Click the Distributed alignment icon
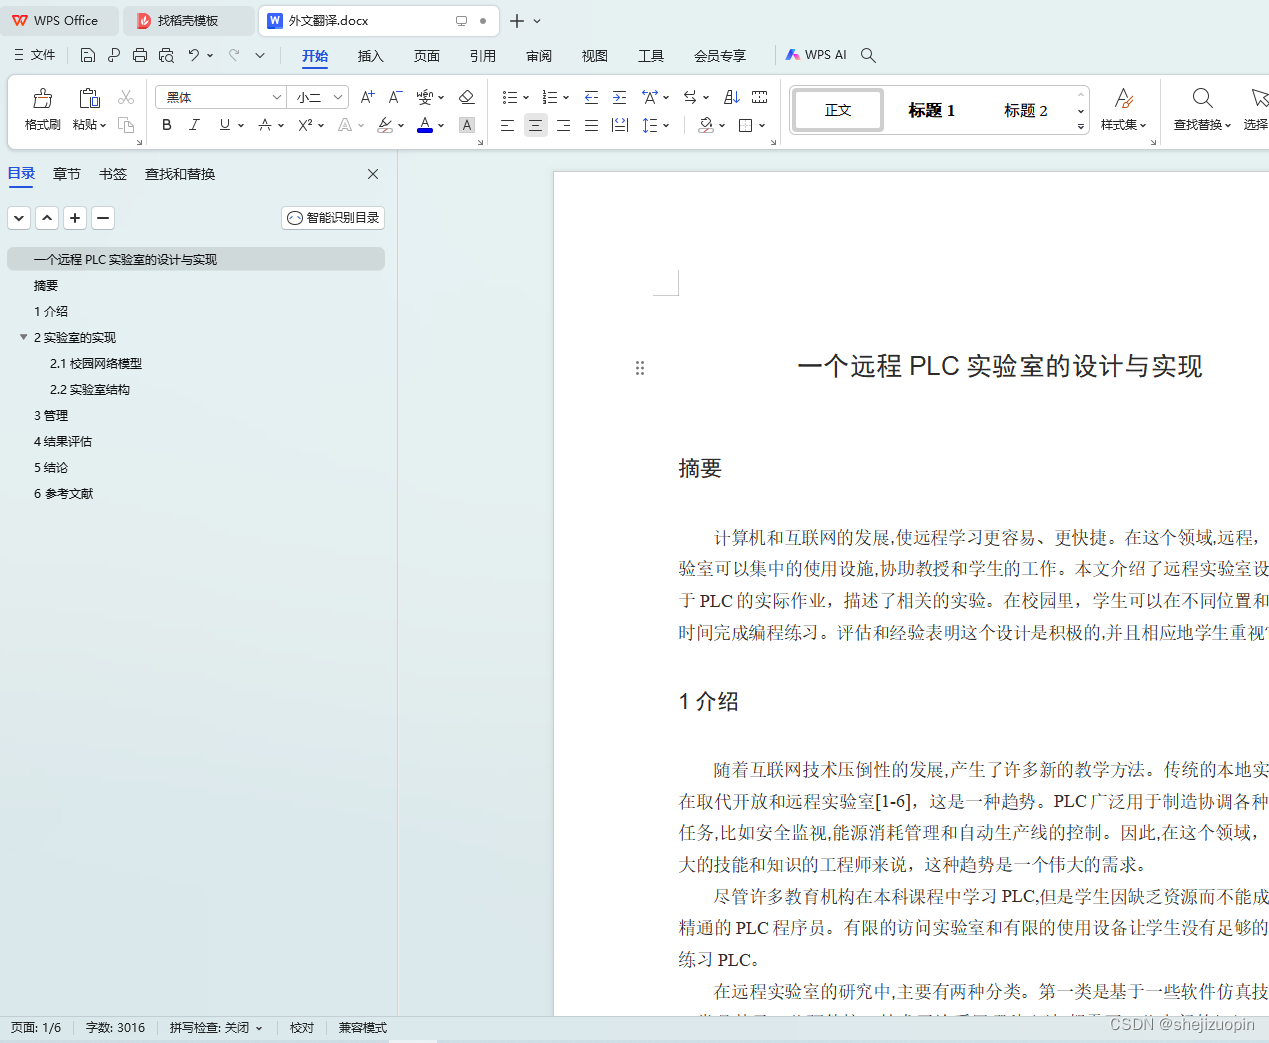The height and width of the screenshot is (1043, 1269). click(620, 125)
